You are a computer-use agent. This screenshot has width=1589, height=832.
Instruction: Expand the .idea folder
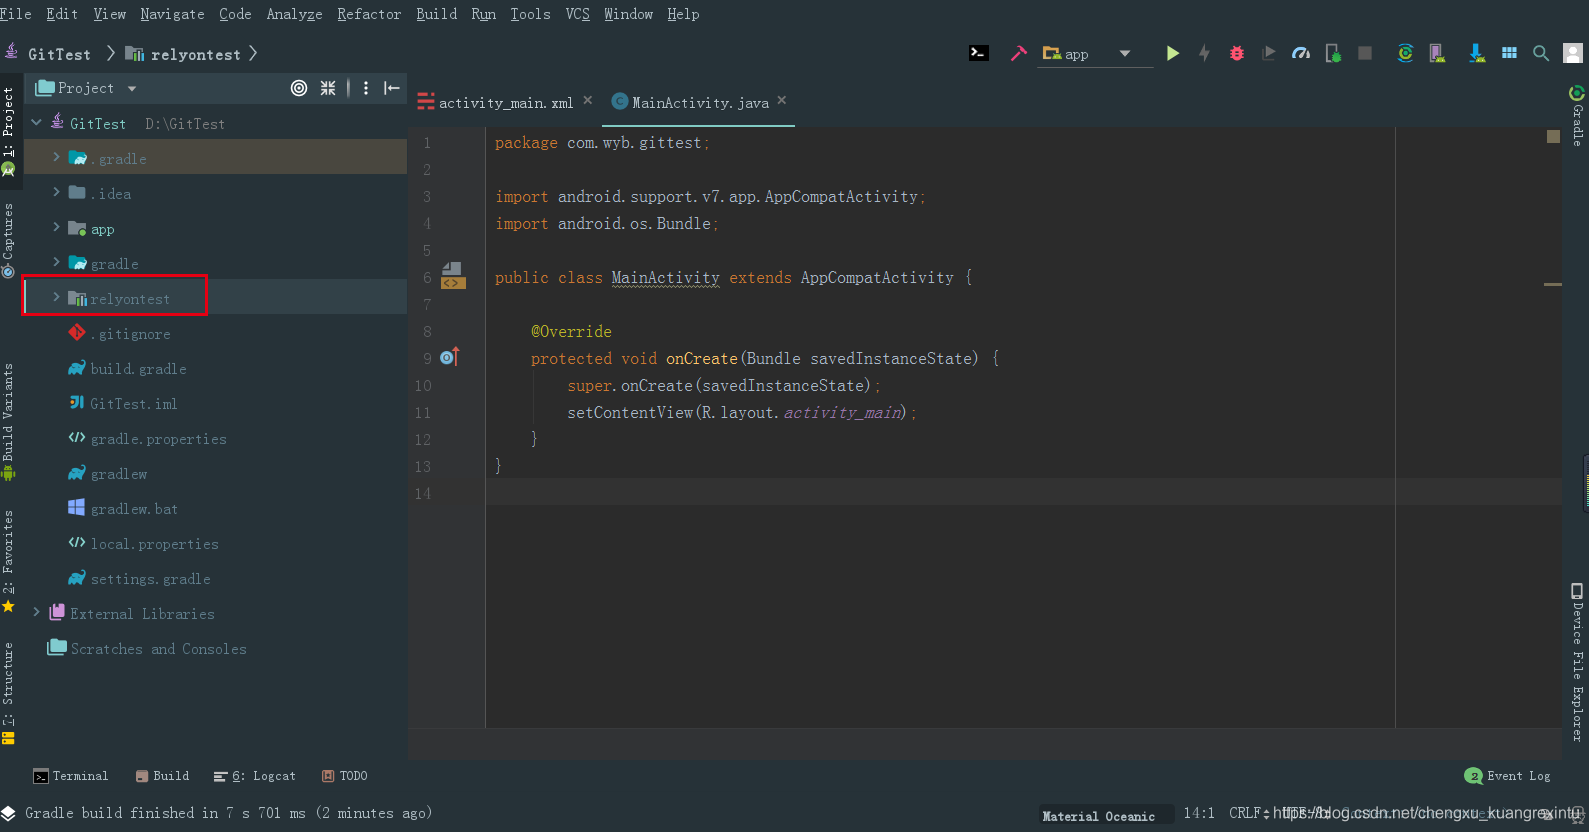(x=57, y=192)
